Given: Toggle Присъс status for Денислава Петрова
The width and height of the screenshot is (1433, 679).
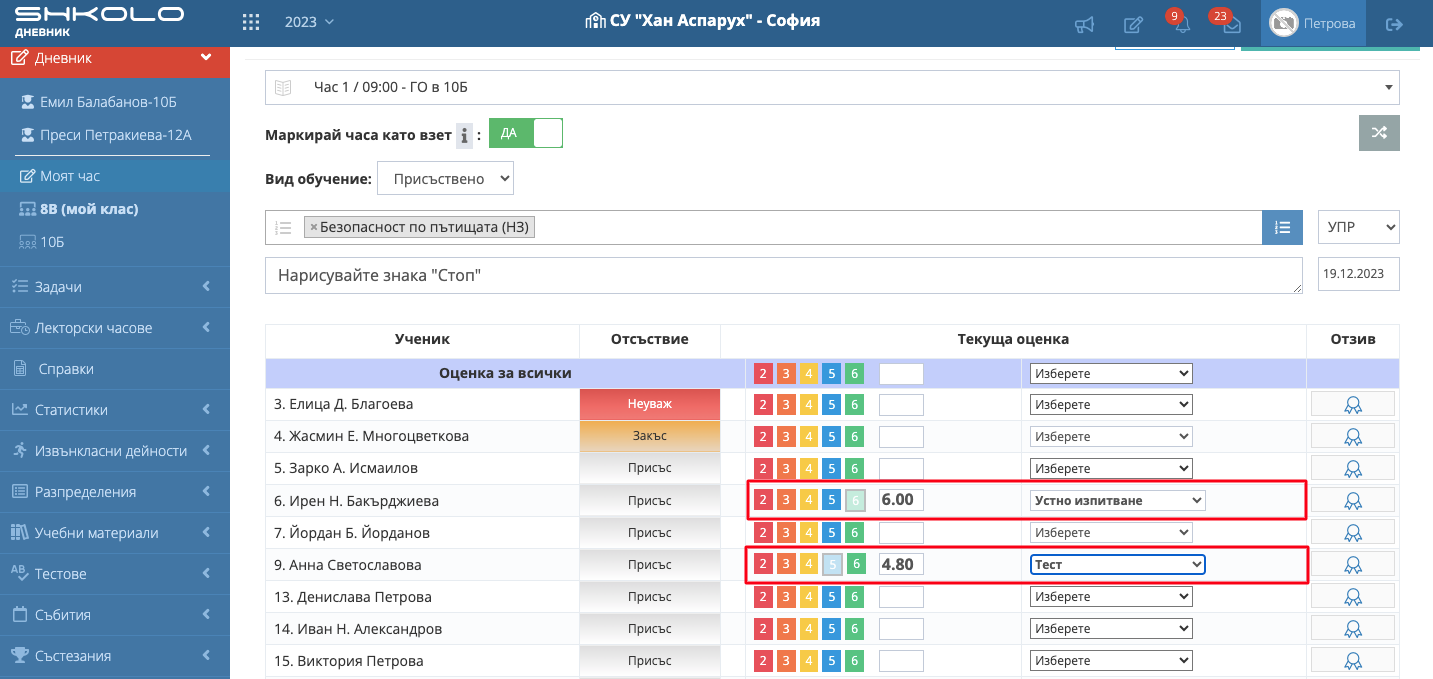Looking at the screenshot, I should tap(650, 596).
